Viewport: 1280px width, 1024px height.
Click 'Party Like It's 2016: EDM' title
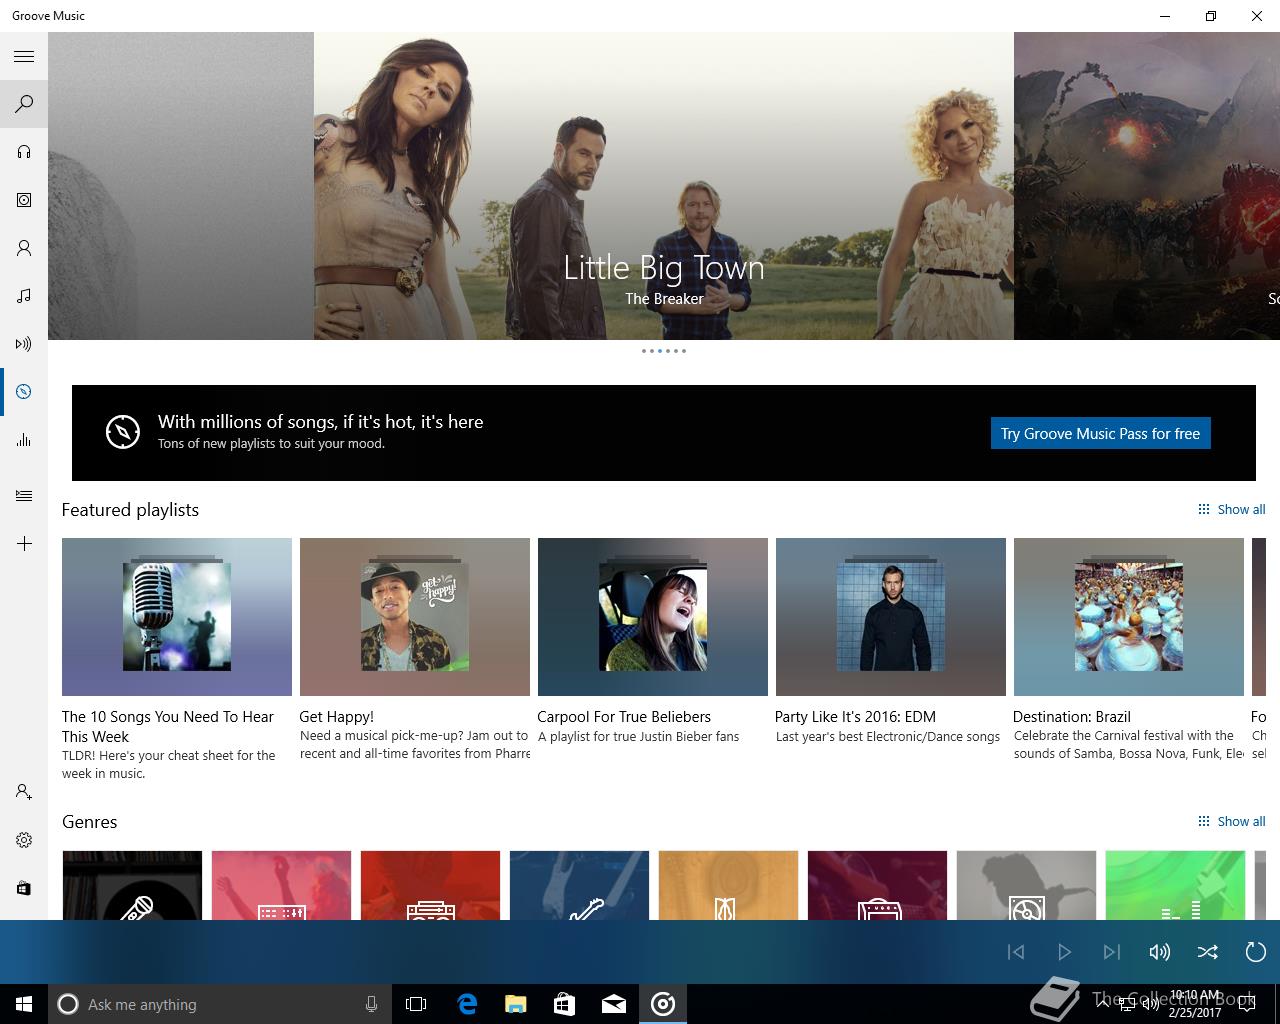coord(855,717)
